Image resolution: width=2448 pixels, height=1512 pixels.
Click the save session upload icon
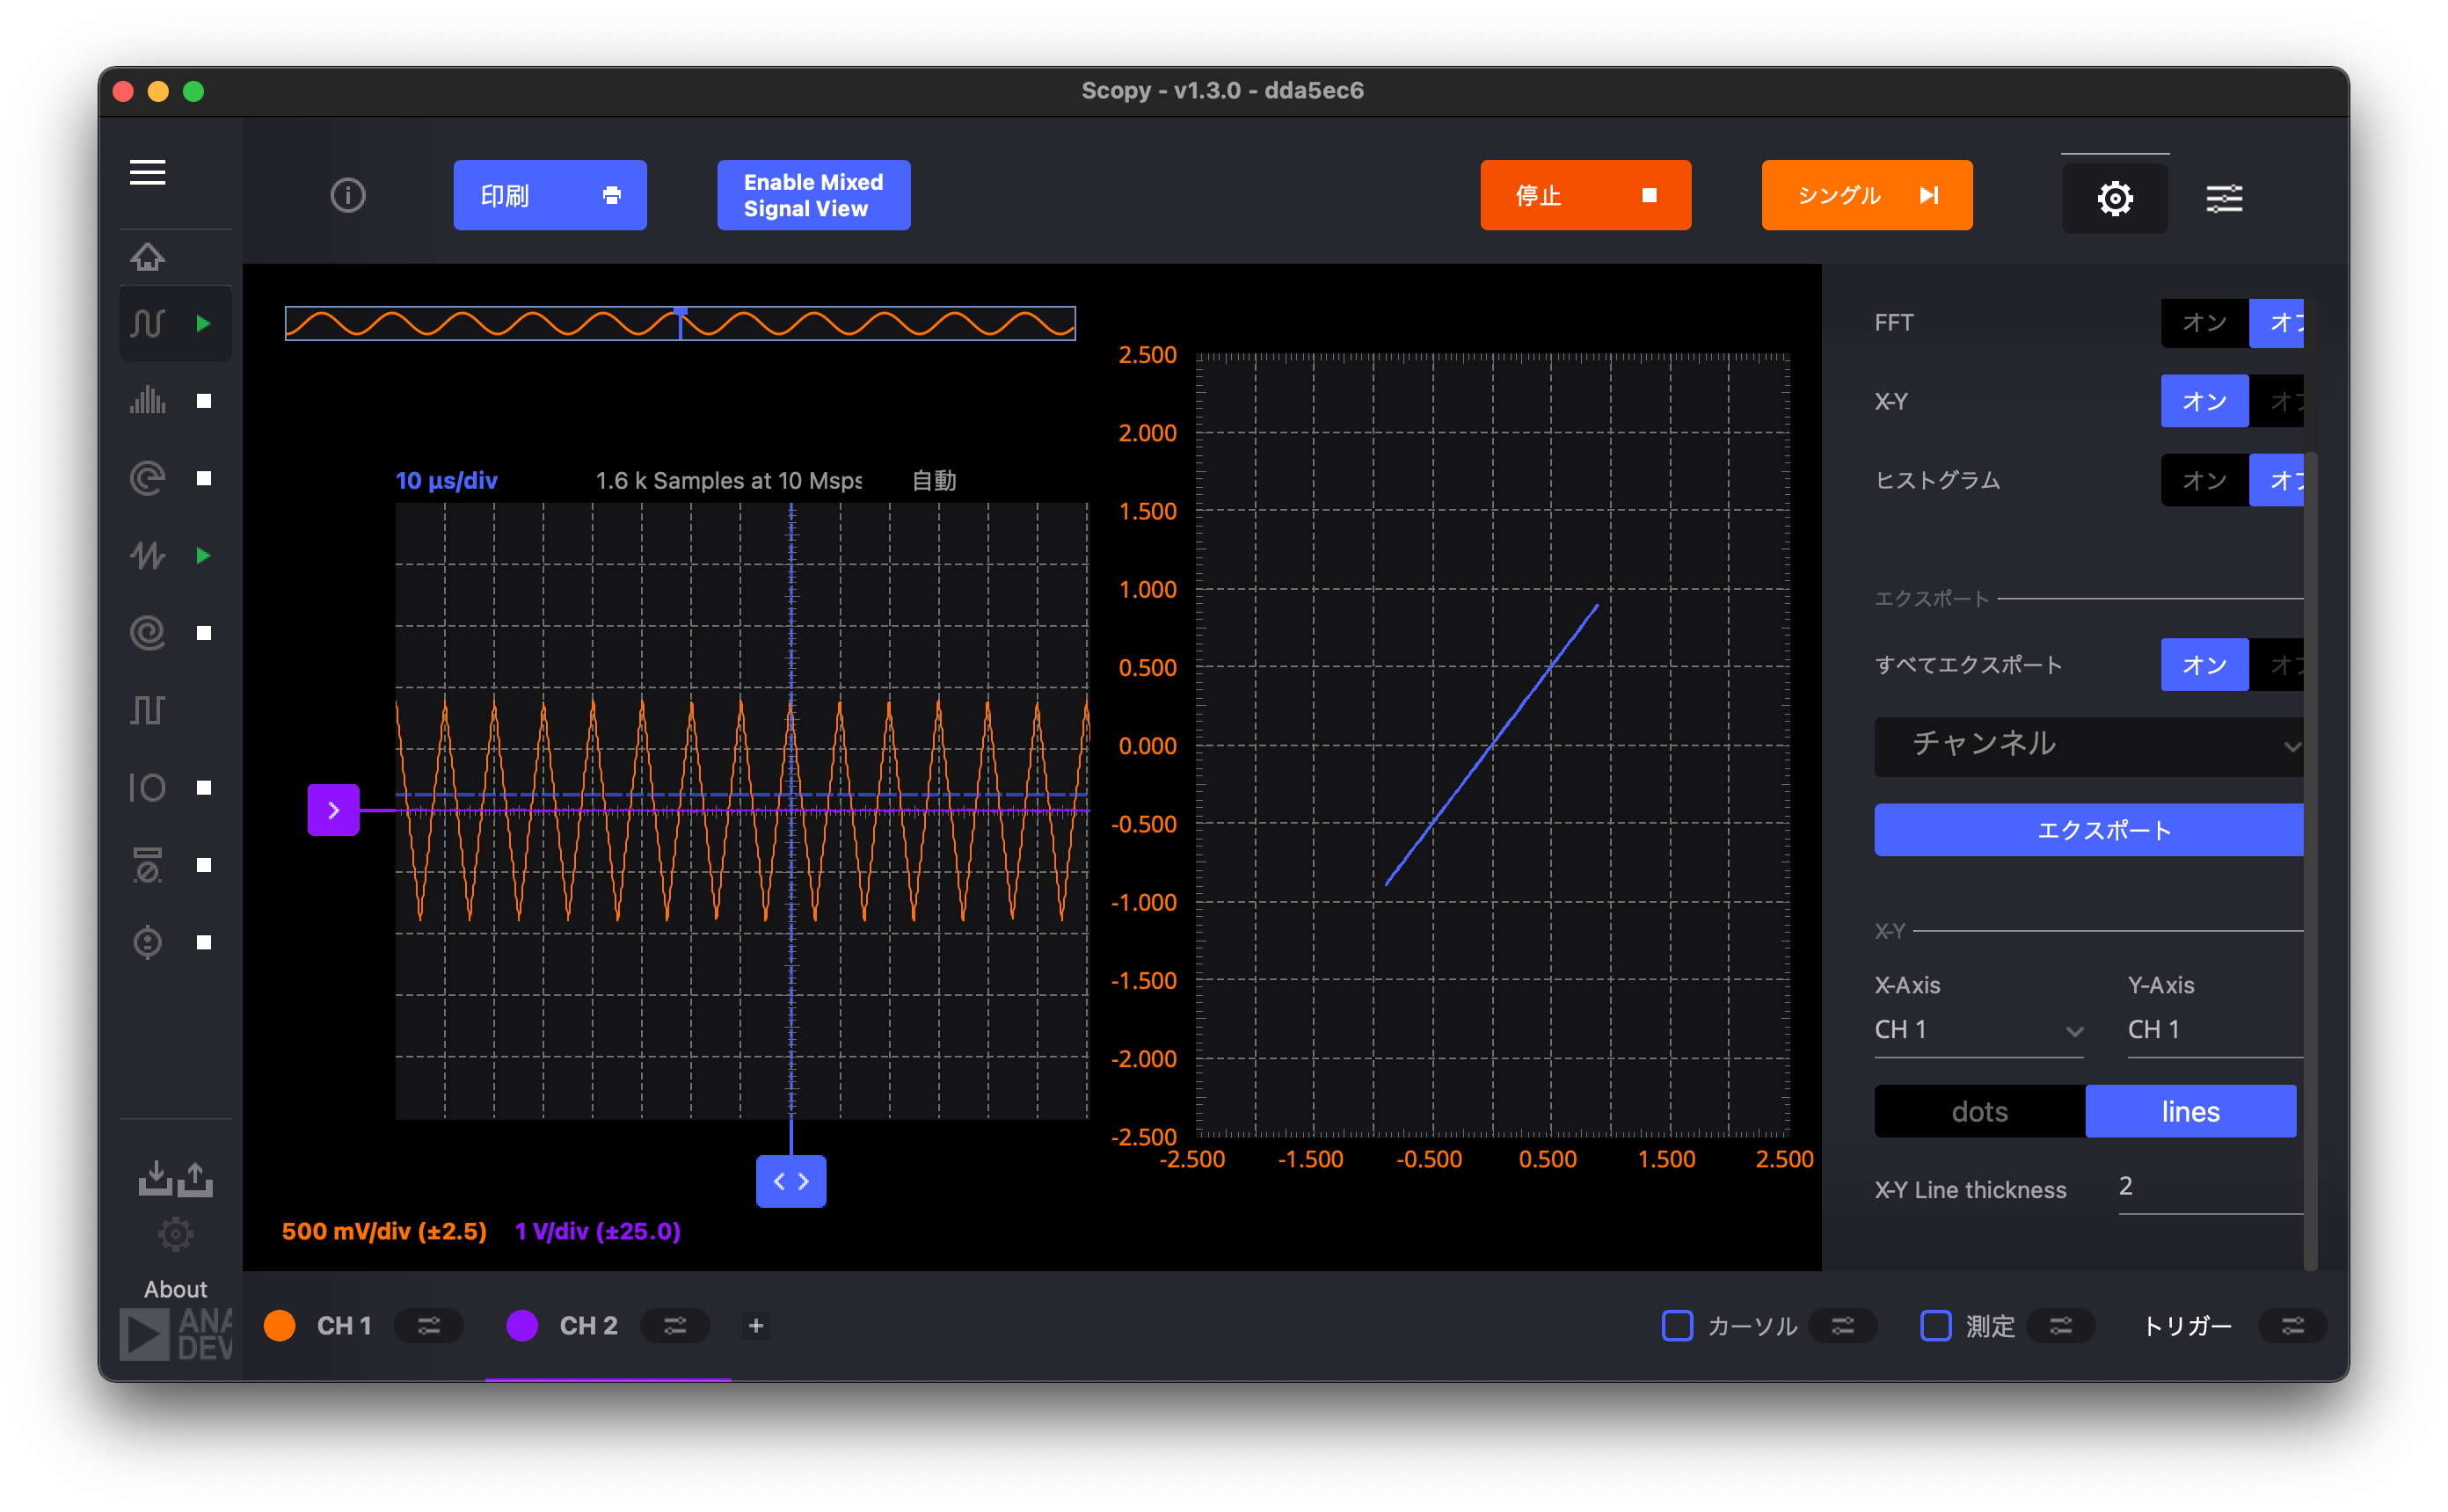pyautogui.click(x=196, y=1177)
